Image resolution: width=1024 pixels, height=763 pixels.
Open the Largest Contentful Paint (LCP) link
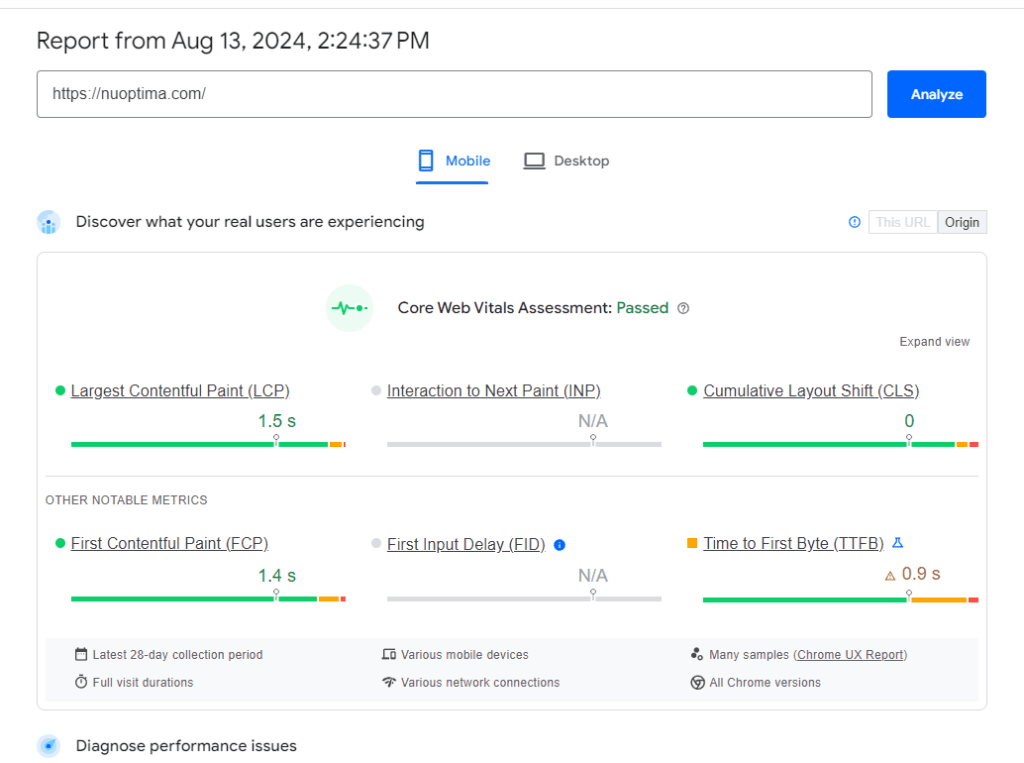click(180, 391)
